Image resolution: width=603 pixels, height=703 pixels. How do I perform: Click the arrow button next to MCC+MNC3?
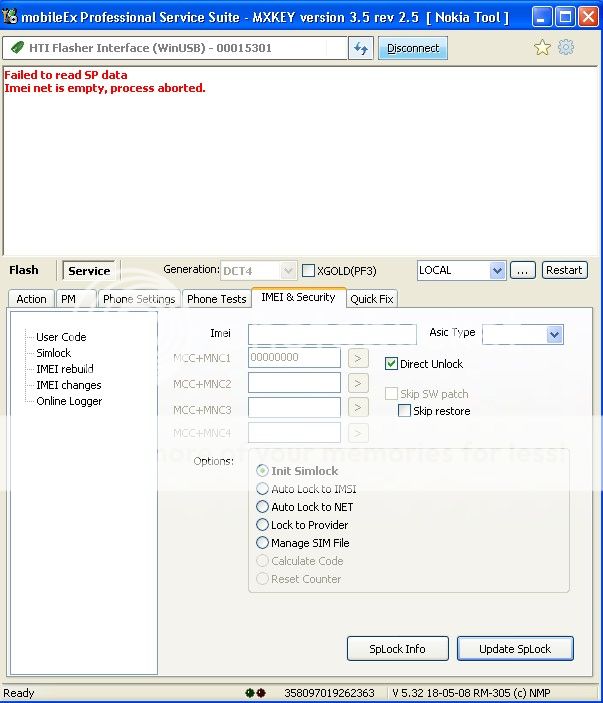tap(358, 408)
